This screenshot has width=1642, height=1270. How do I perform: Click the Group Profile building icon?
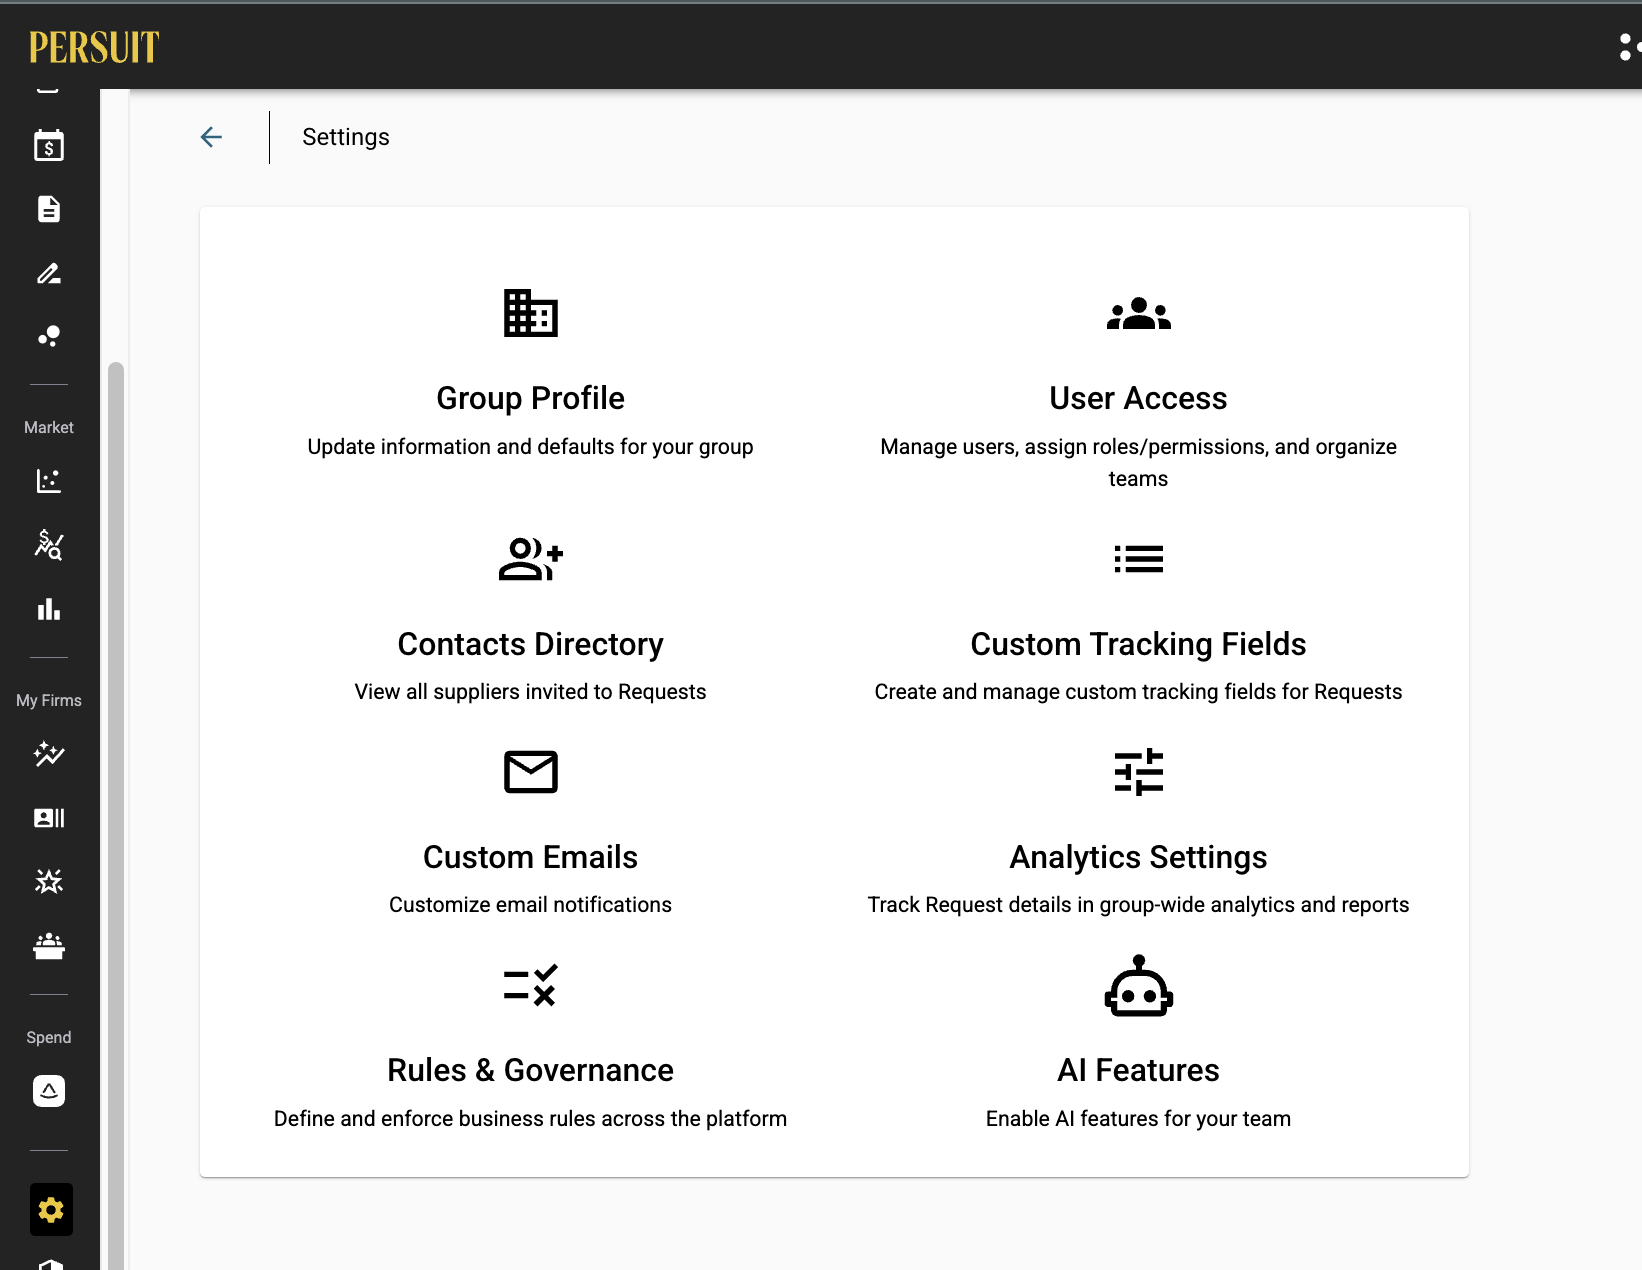531,313
